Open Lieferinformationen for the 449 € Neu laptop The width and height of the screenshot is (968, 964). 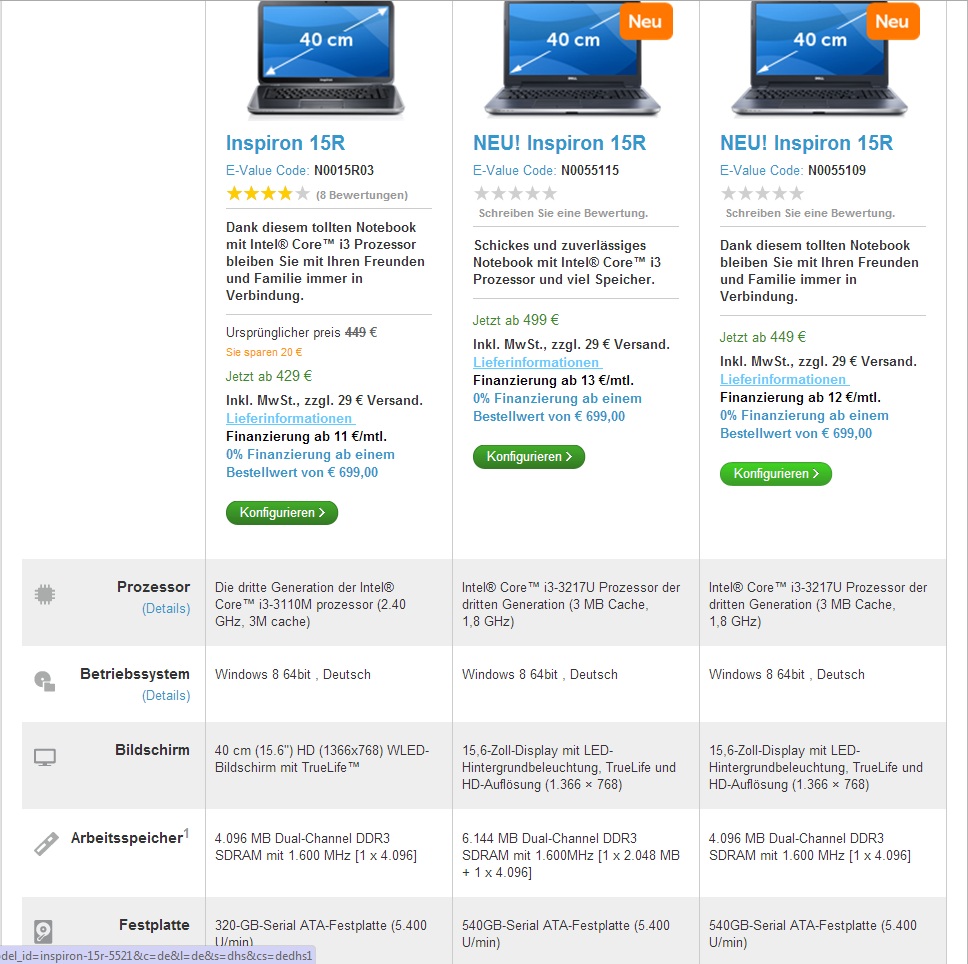(x=784, y=380)
